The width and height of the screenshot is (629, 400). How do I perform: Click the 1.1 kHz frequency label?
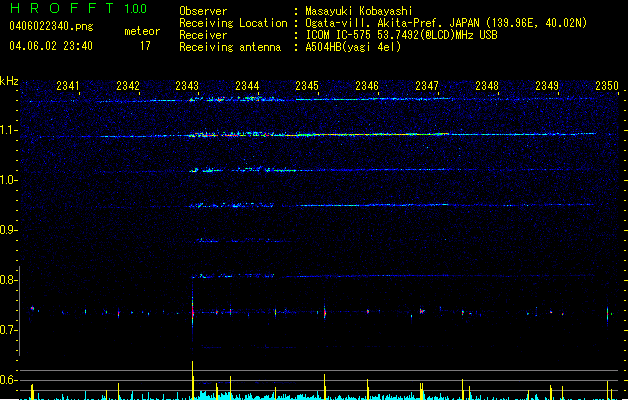point(8,130)
